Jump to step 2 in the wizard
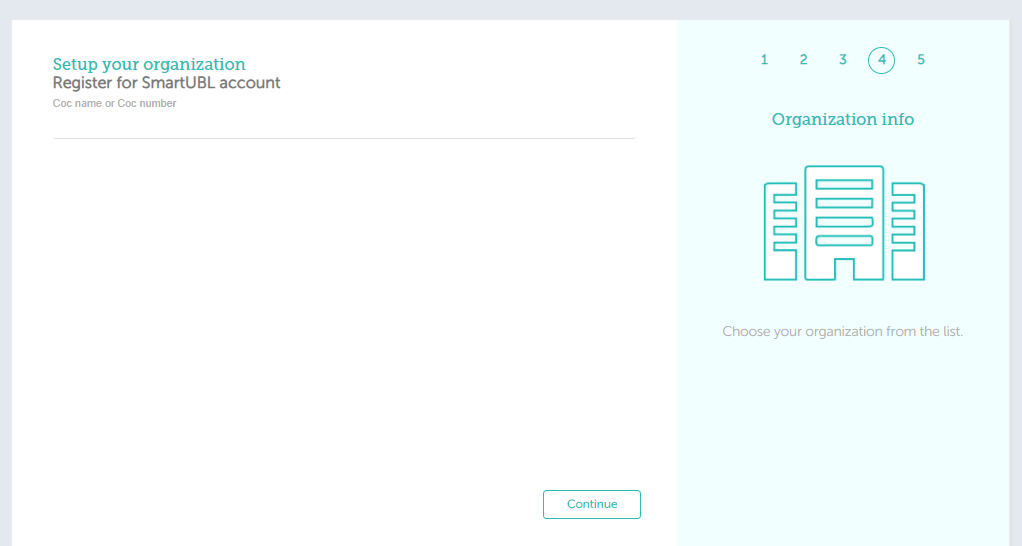The width and height of the screenshot is (1022, 546). (803, 60)
